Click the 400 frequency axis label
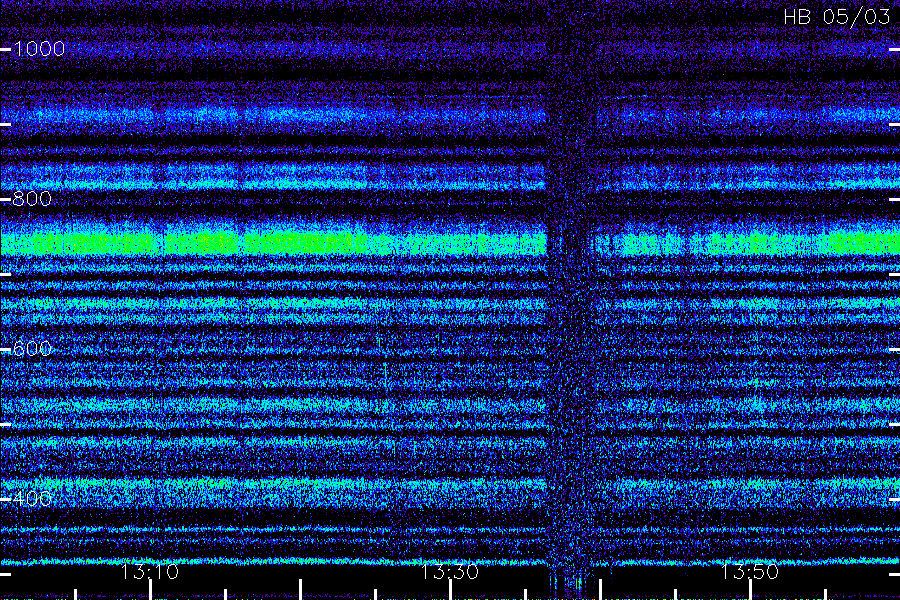This screenshot has width=900, height=600. click(x=32, y=498)
